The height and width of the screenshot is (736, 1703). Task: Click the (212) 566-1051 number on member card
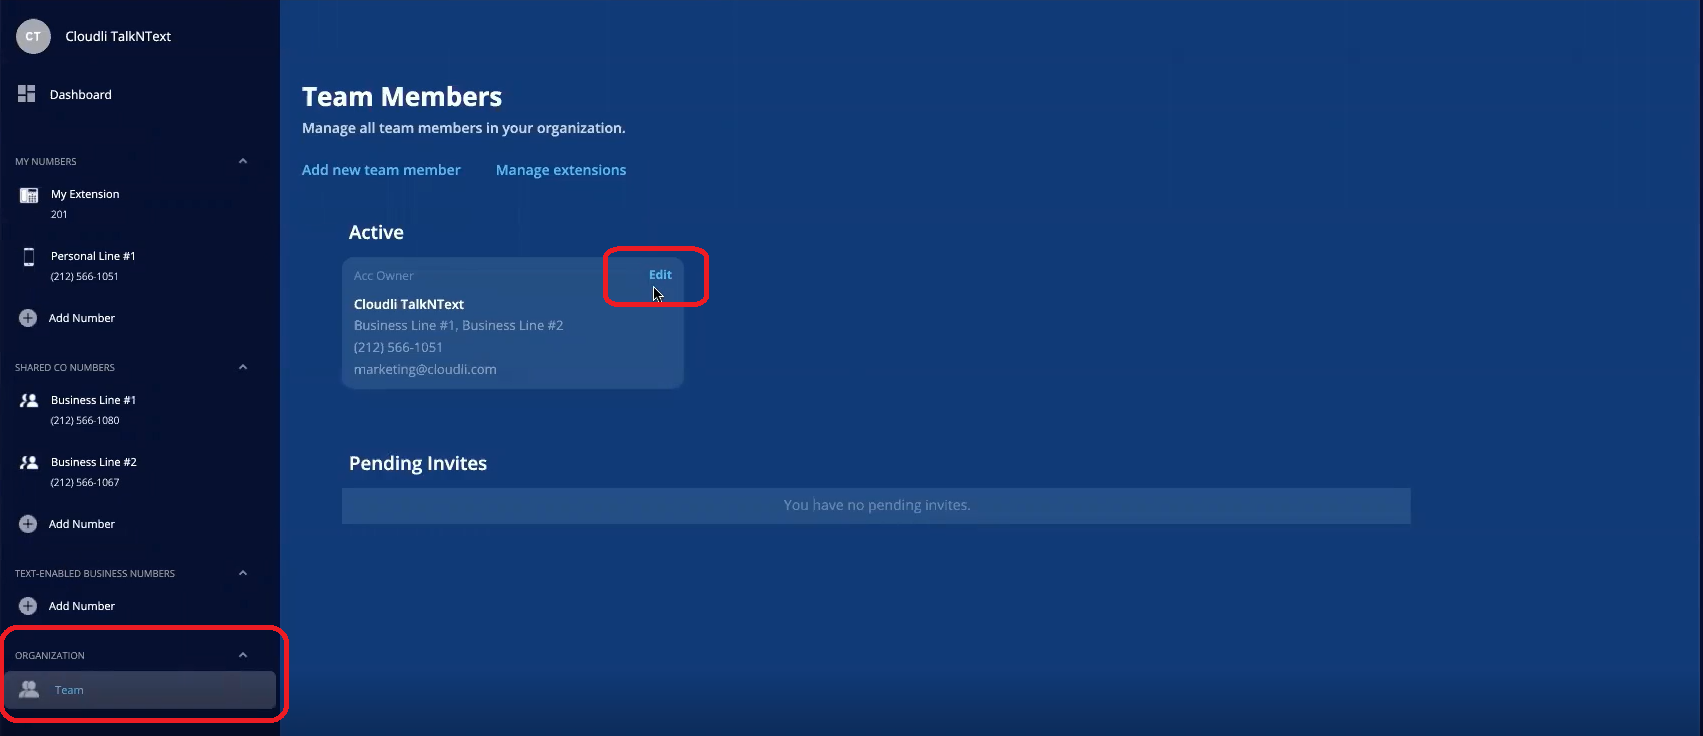point(398,347)
